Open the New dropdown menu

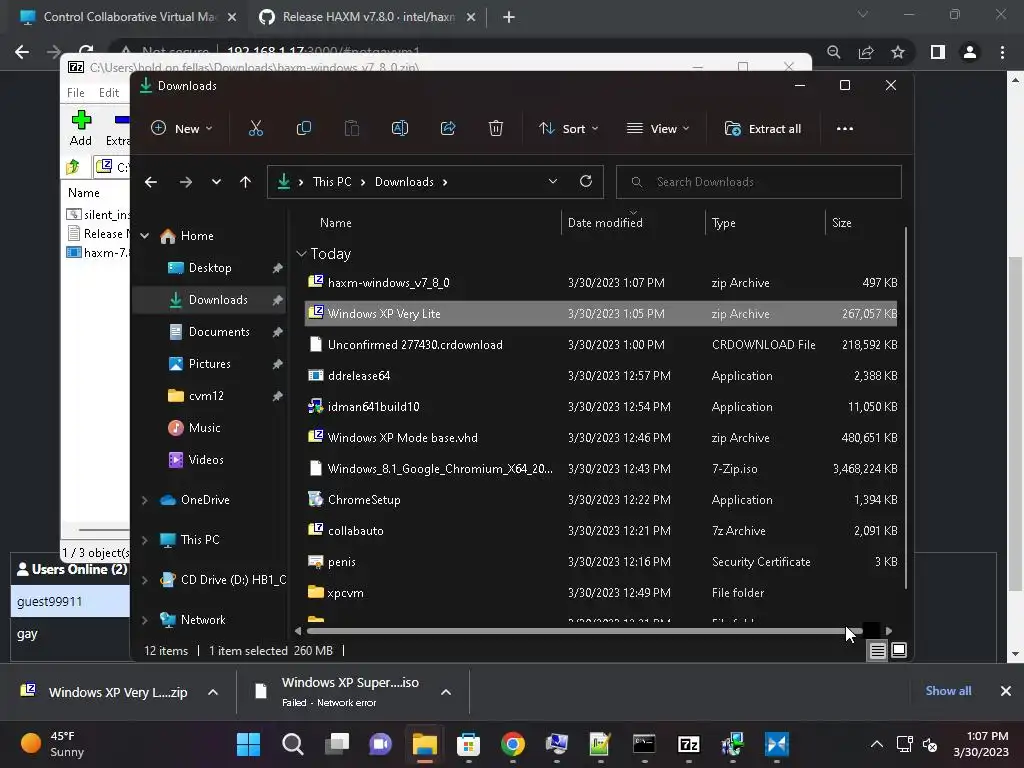[x=182, y=129]
